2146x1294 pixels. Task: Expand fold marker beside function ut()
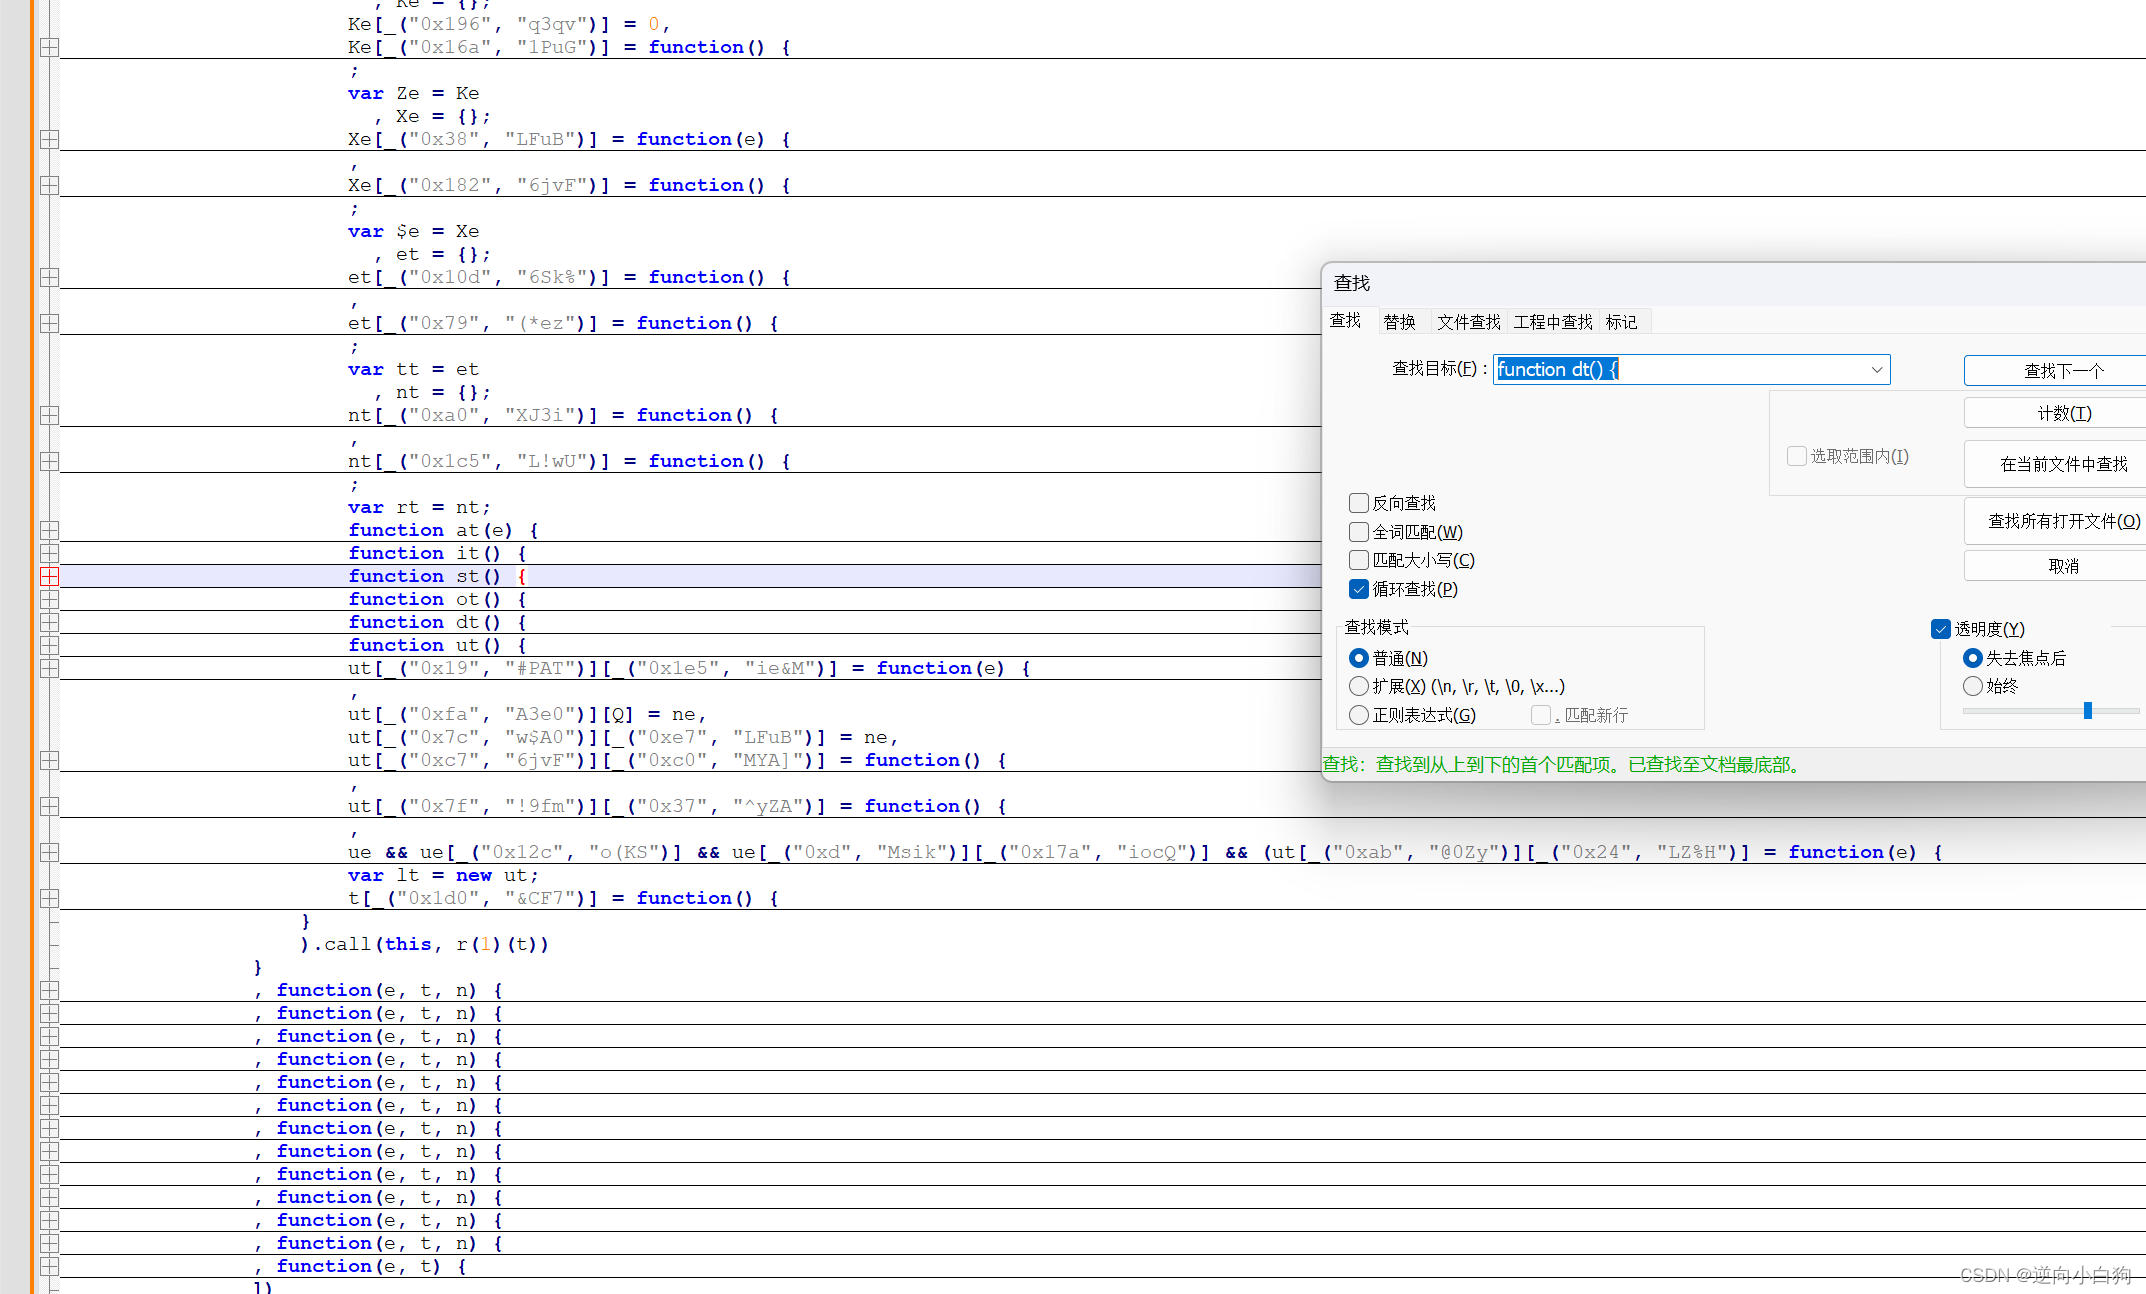click(x=49, y=645)
